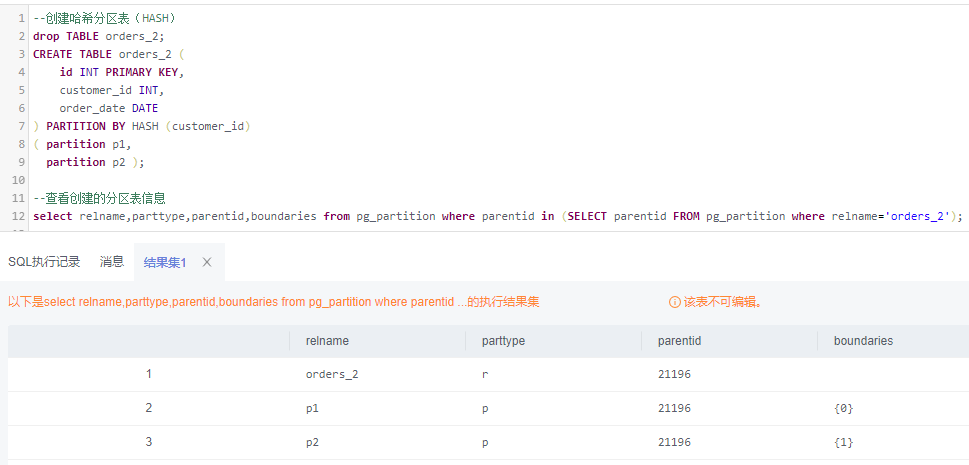Click the parentid column header
Viewport: 969px width, 465px height.
point(679,341)
